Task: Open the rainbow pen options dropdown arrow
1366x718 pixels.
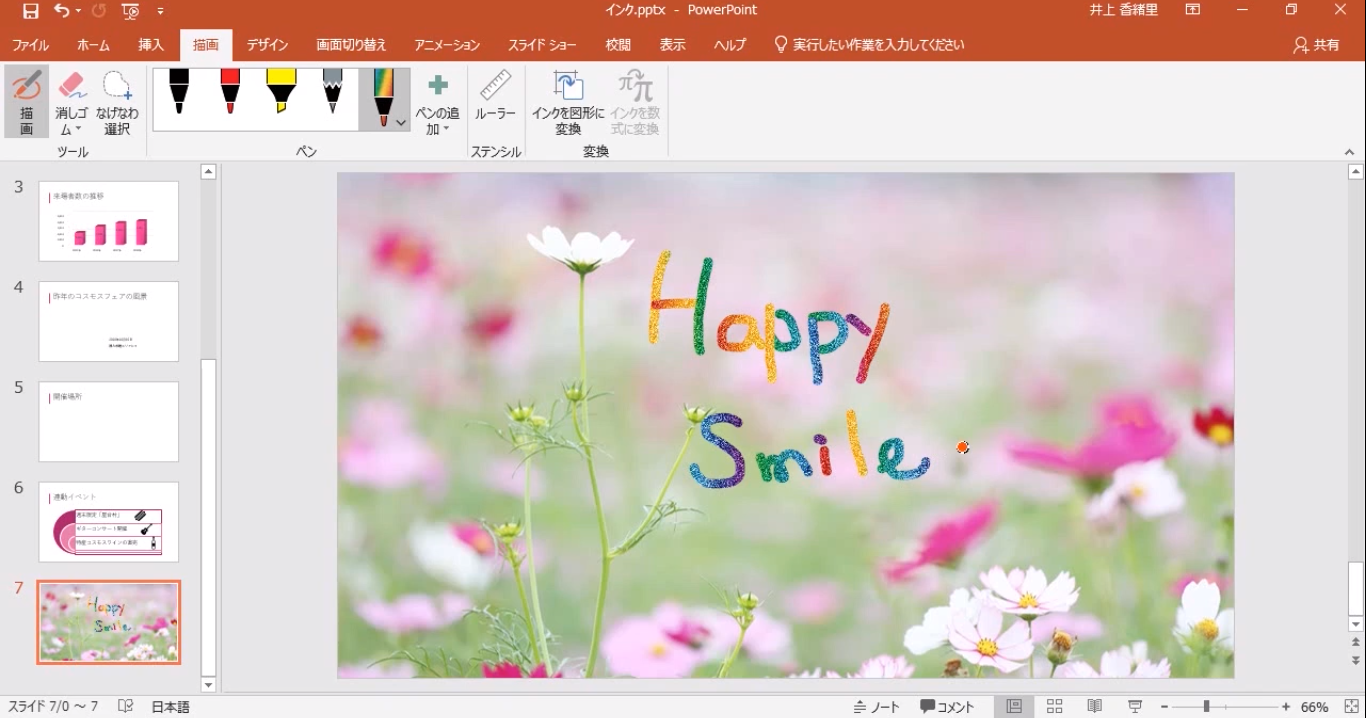Action: [x=401, y=123]
